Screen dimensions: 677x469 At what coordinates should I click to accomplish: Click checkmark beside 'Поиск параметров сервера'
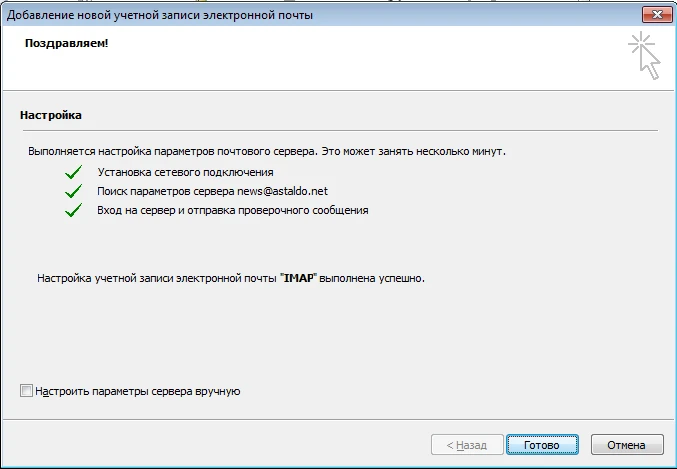click(x=72, y=191)
